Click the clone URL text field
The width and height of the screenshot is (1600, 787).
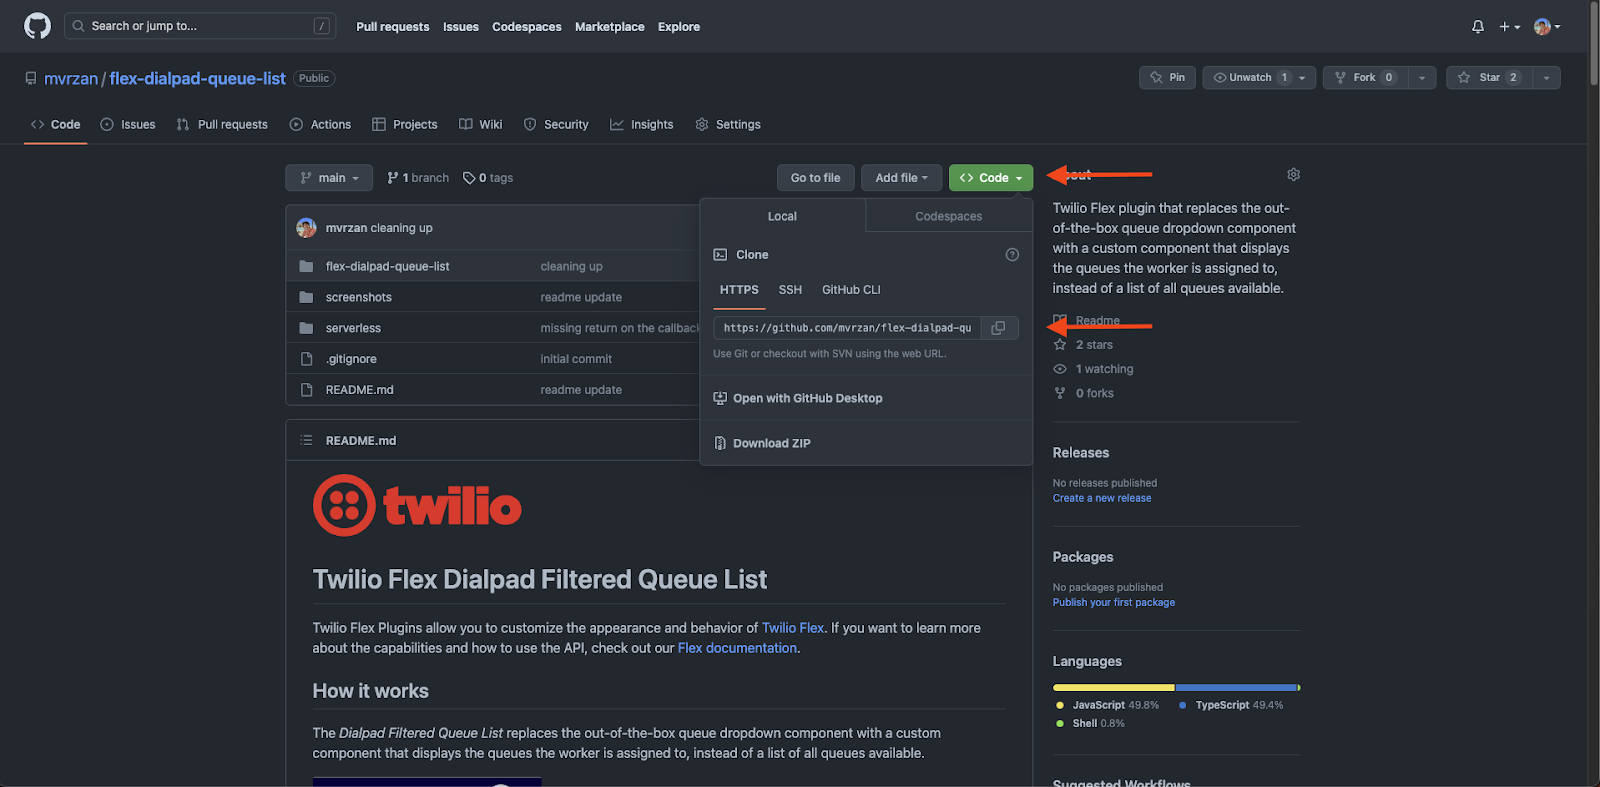[846, 328]
